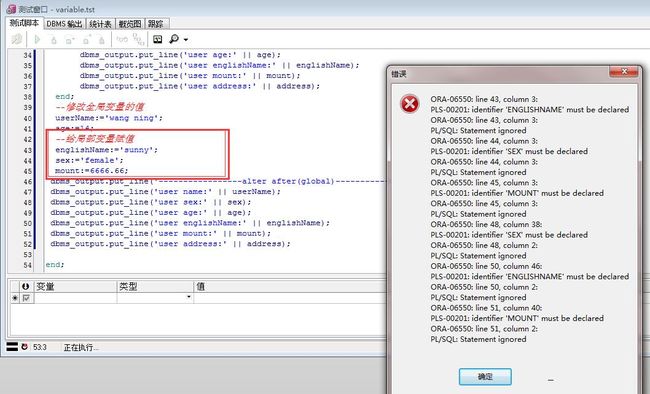Click comment 修改全局变量的值 on line 39
Viewport: 650px width, 394px height.
tap(99, 107)
